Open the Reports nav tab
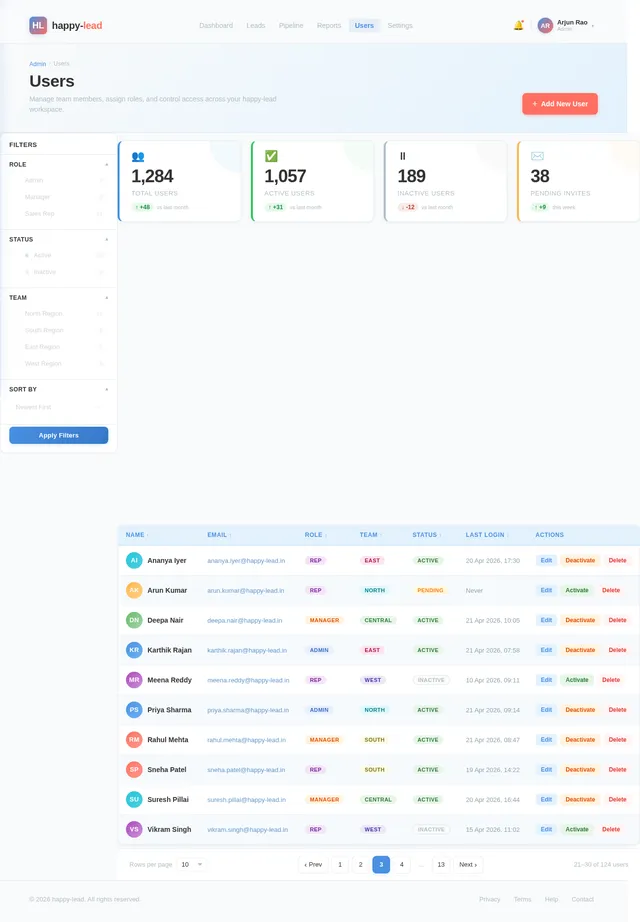 tap(329, 25)
